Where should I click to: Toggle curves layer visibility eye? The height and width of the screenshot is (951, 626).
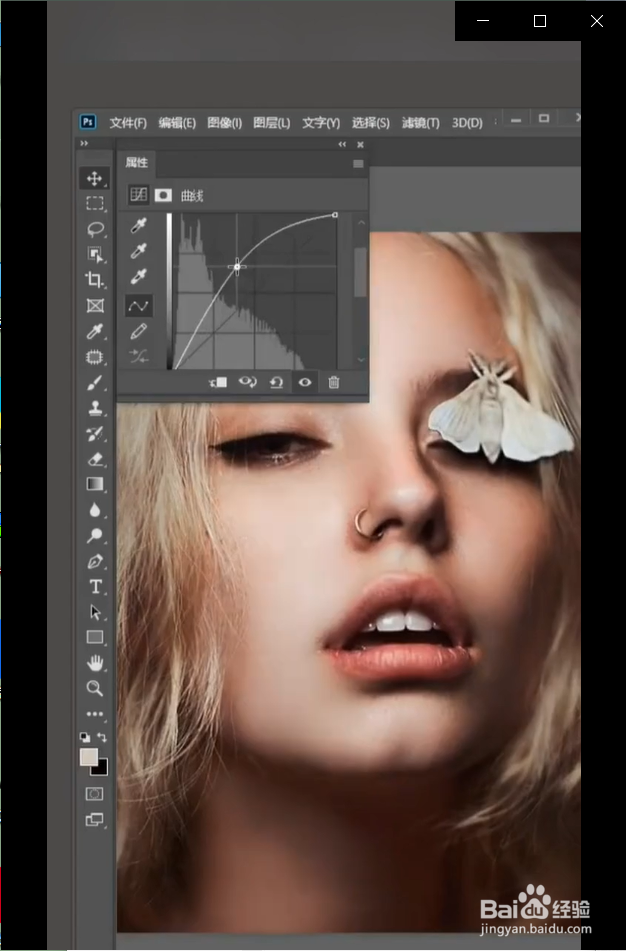click(305, 382)
